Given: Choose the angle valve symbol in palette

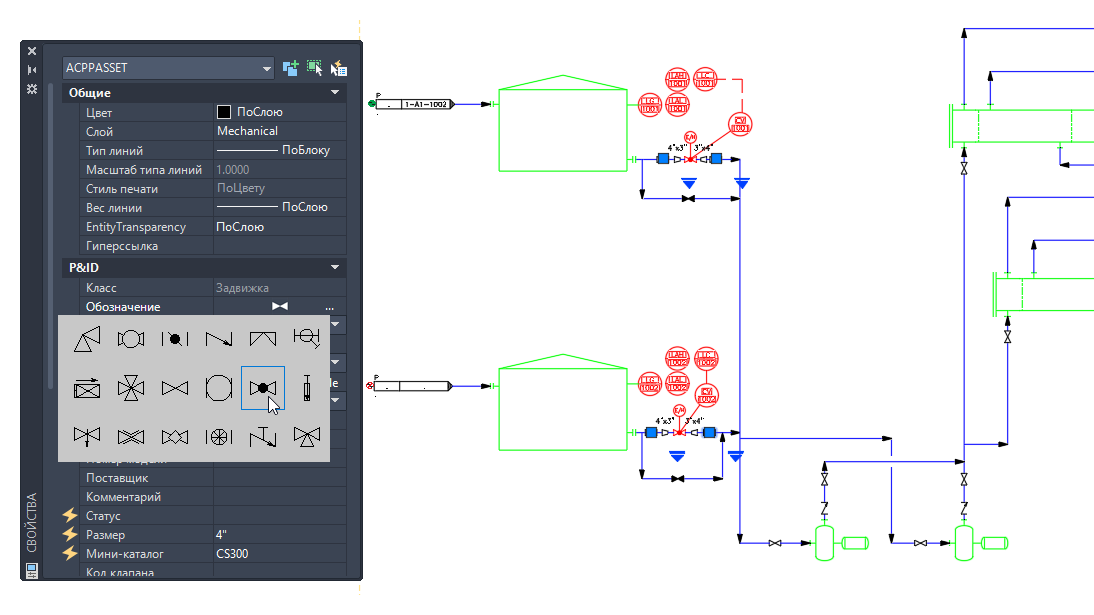Looking at the screenshot, I should coord(87,339).
